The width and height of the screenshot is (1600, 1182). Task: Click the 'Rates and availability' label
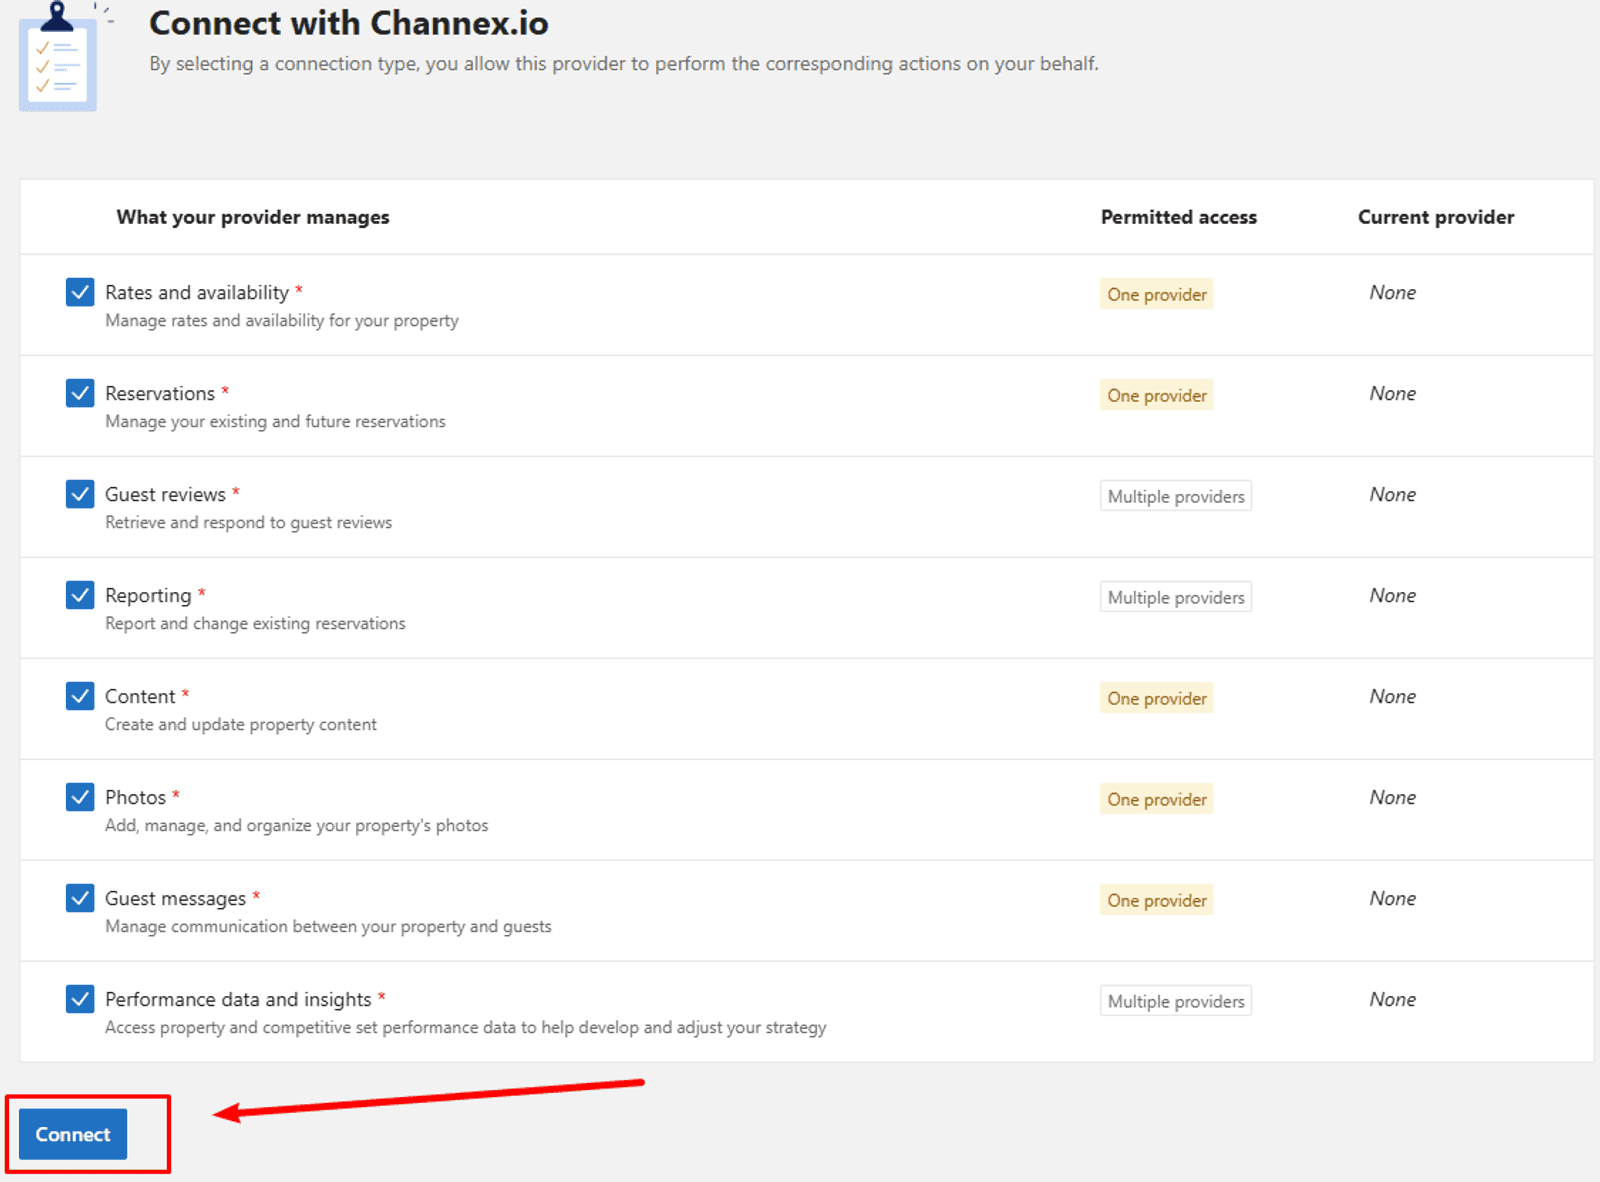197,292
